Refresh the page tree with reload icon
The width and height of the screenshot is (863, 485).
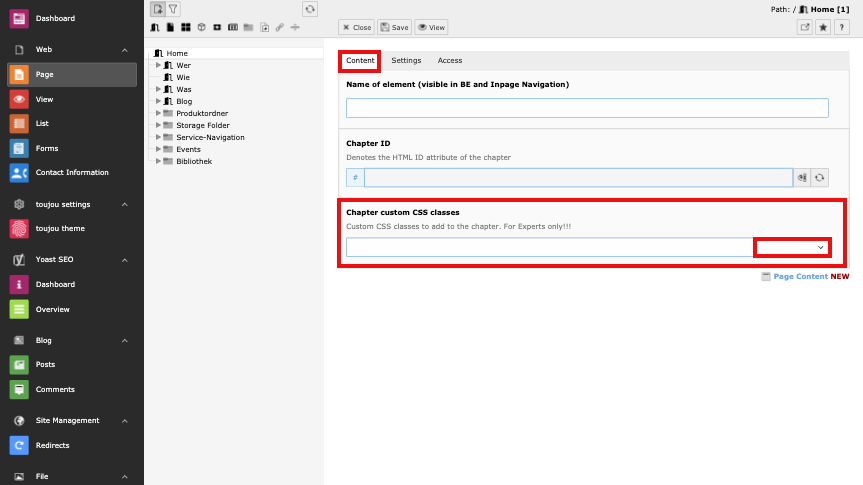310,8
